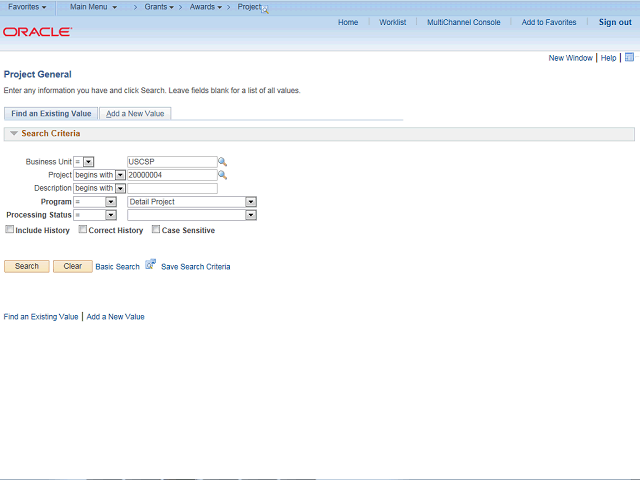Go to Home link
This screenshot has height=480, width=640.
pos(348,22)
